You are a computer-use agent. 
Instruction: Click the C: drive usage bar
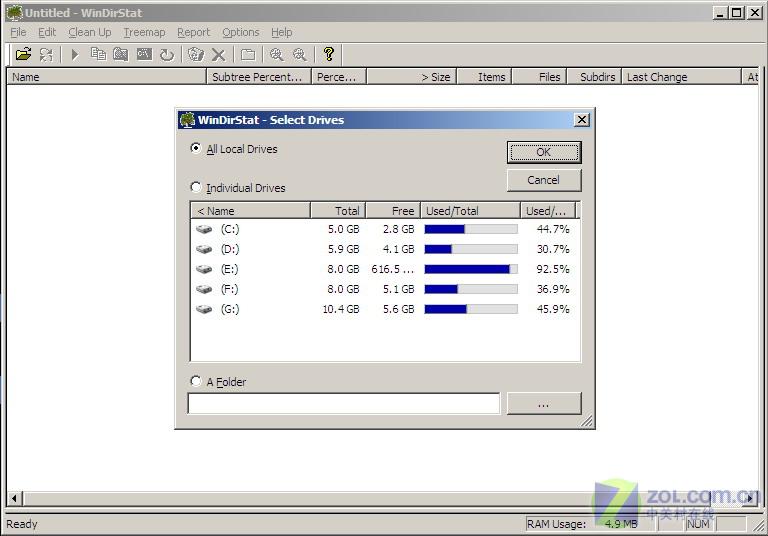pos(471,229)
